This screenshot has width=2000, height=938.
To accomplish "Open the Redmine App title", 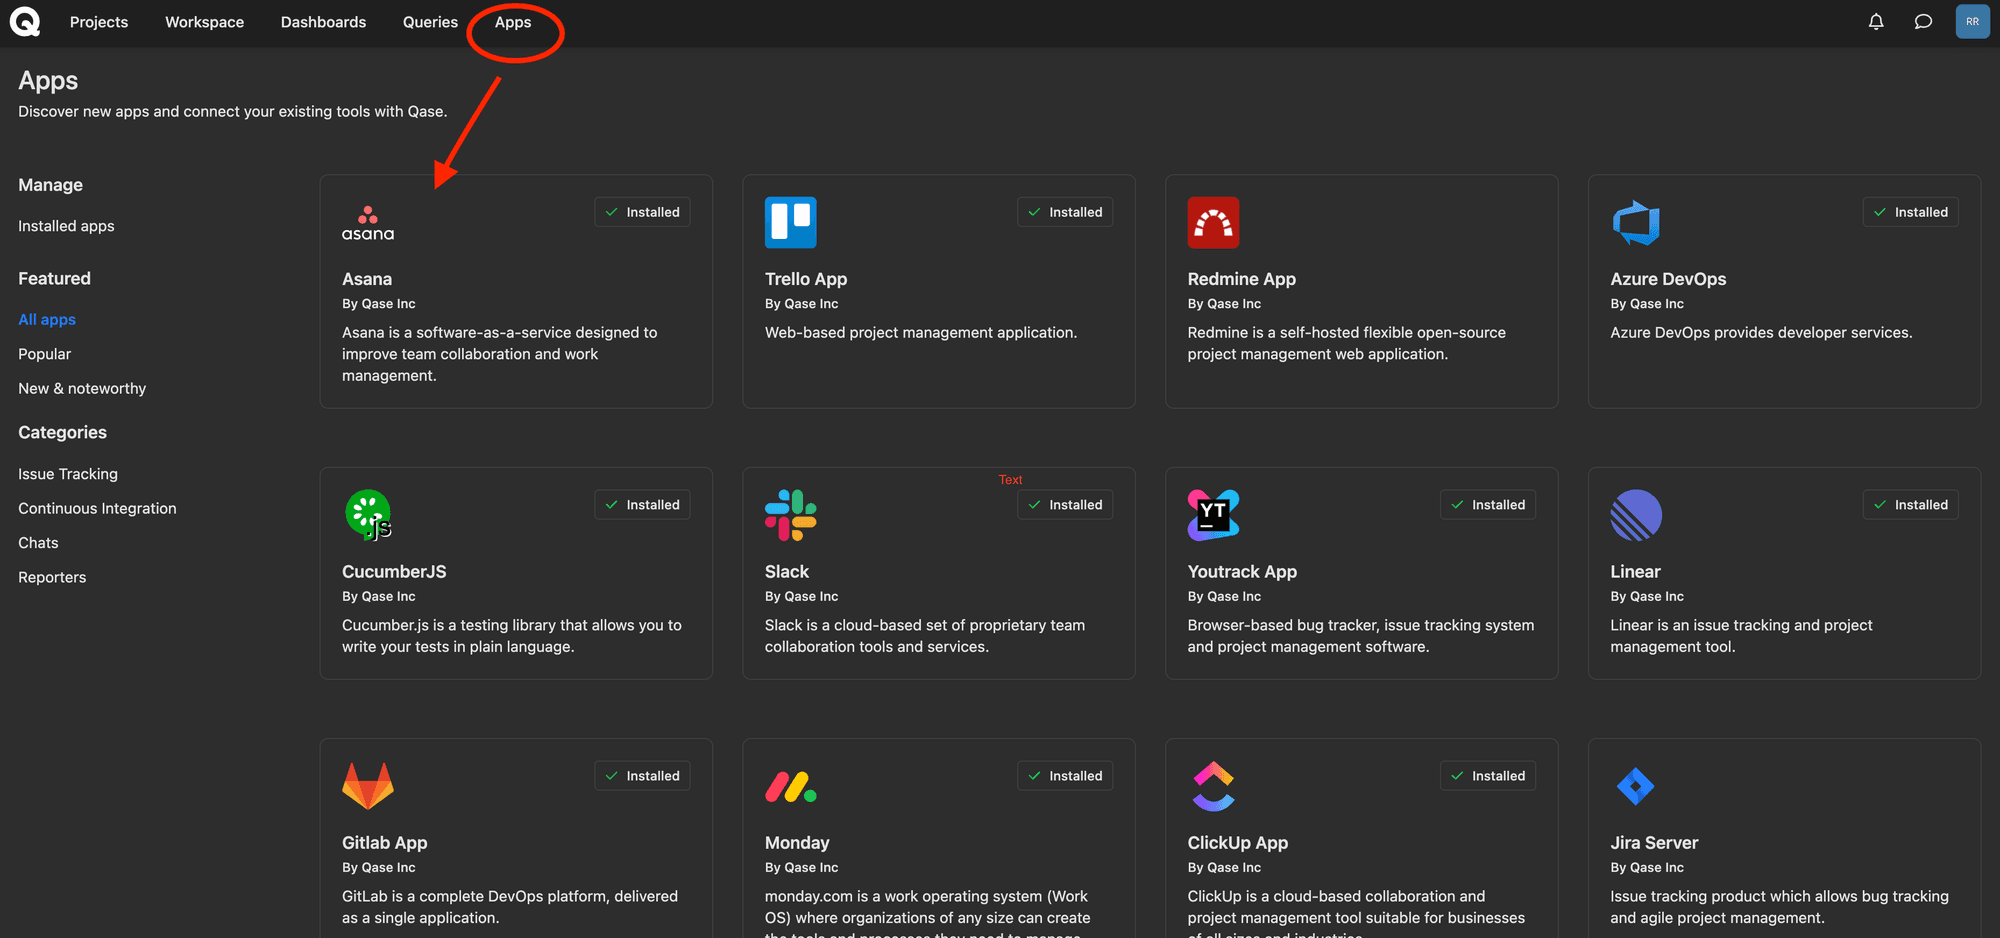I will tap(1241, 279).
